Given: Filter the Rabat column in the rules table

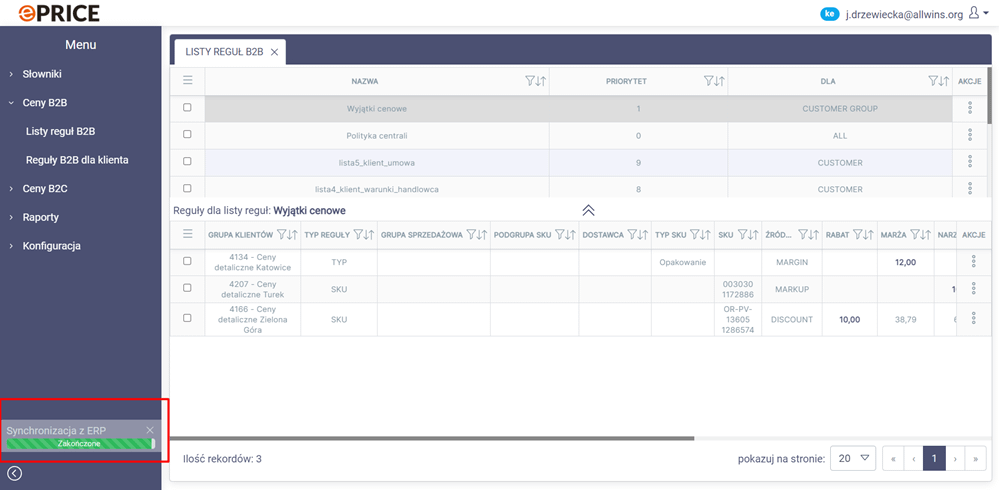Looking at the screenshot, I should (x=858, y=235).
